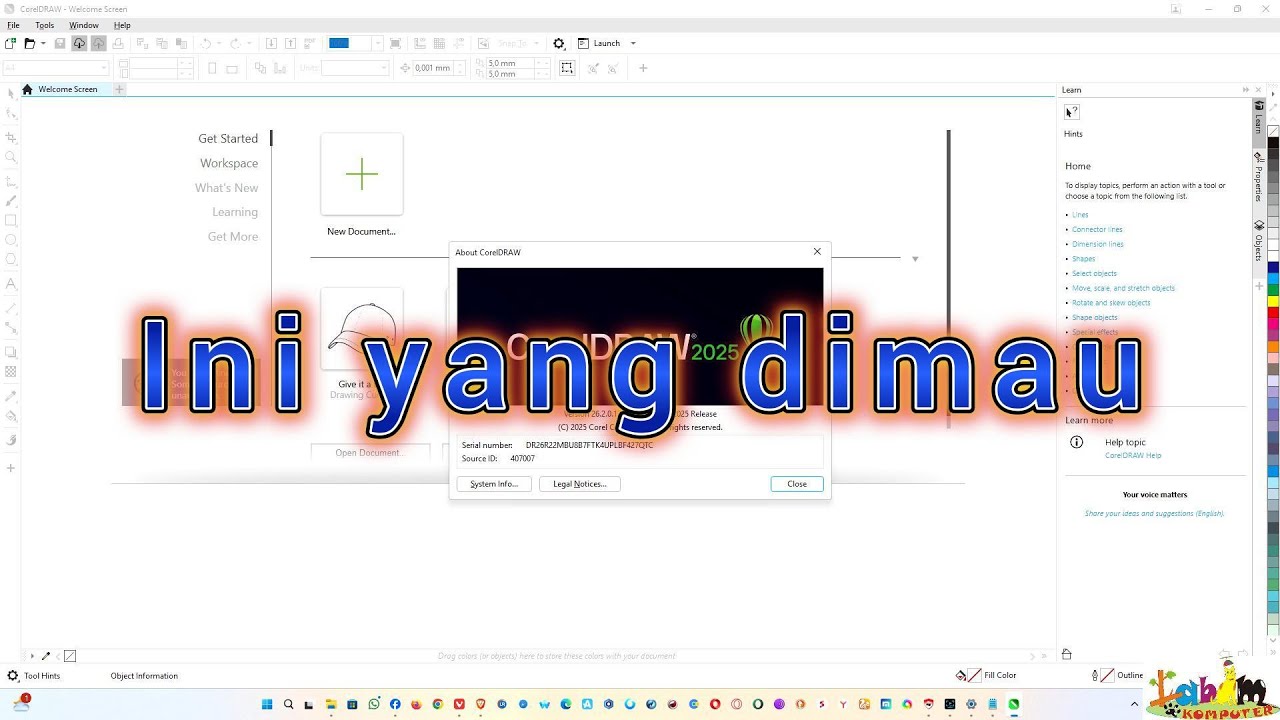The image size is (1280, 720).
Task: Pick the red palette swatch
Action: click(x=1273, y=313)
